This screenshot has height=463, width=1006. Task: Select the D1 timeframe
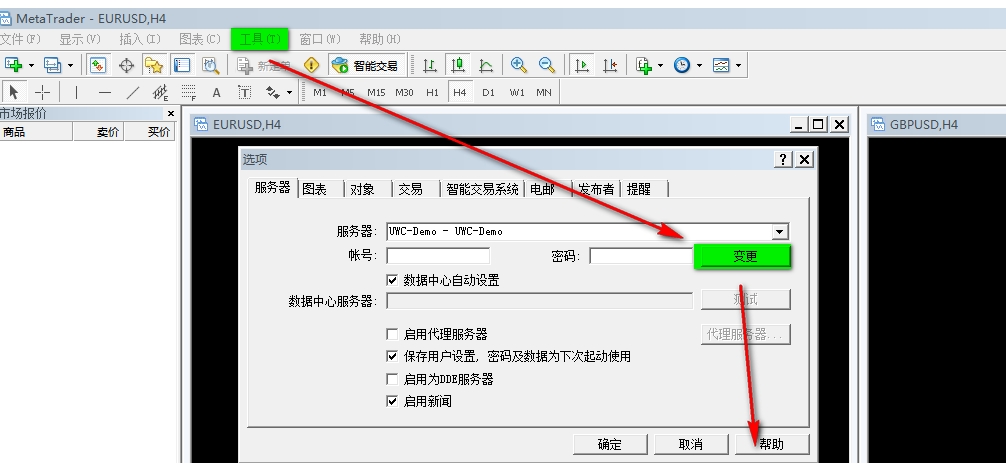488,92
